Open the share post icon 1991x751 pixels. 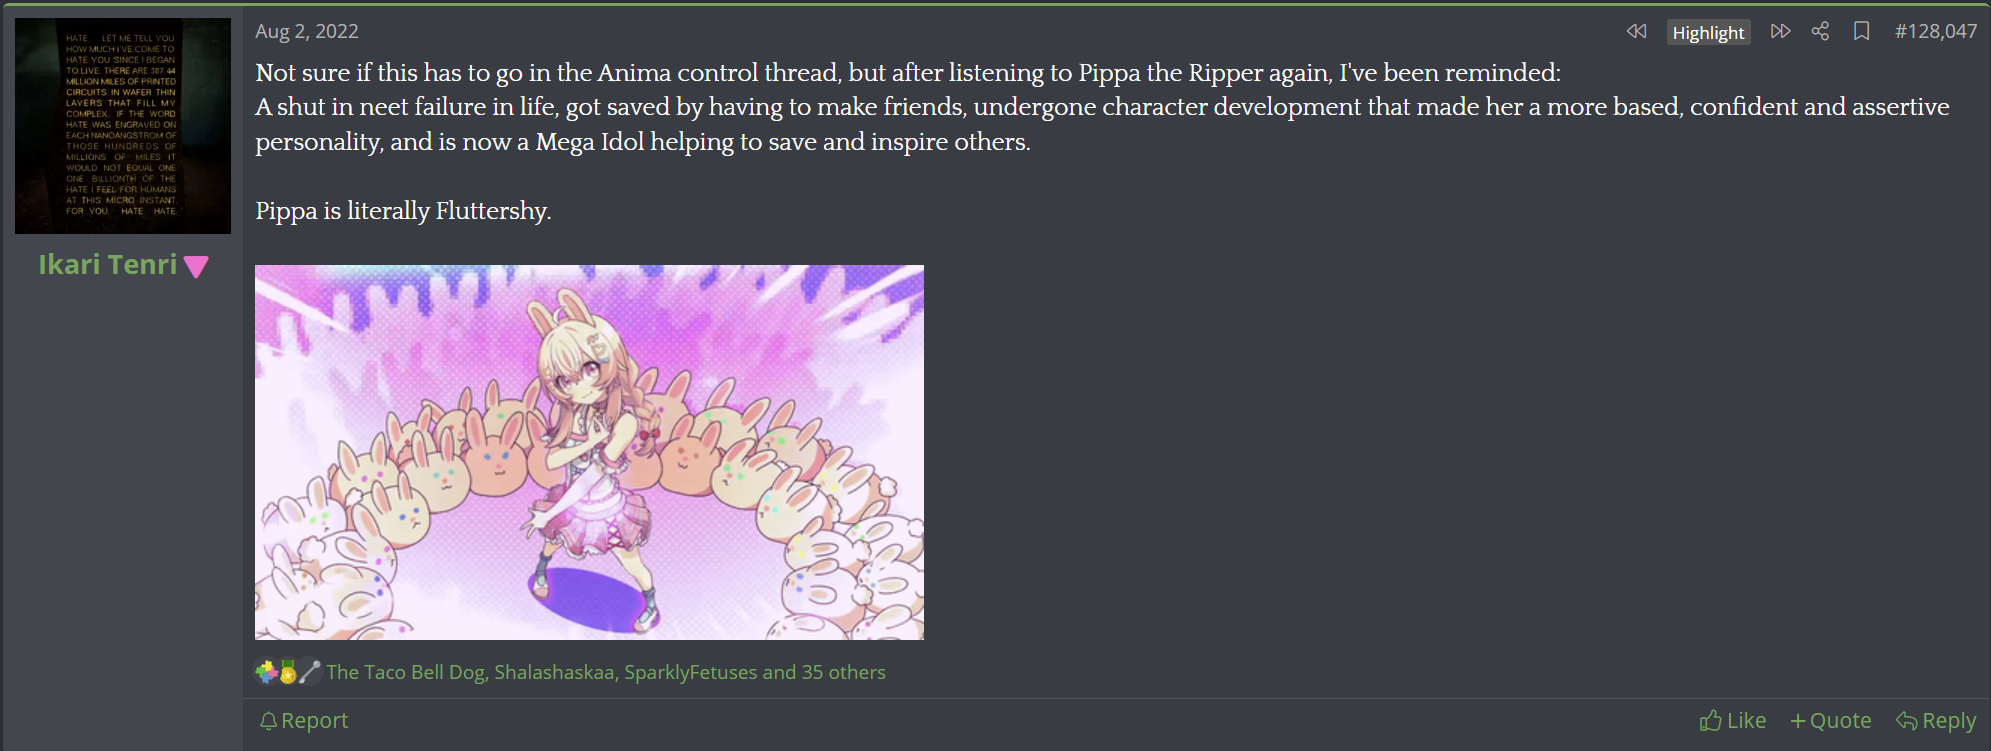(x=1820, y=32)
